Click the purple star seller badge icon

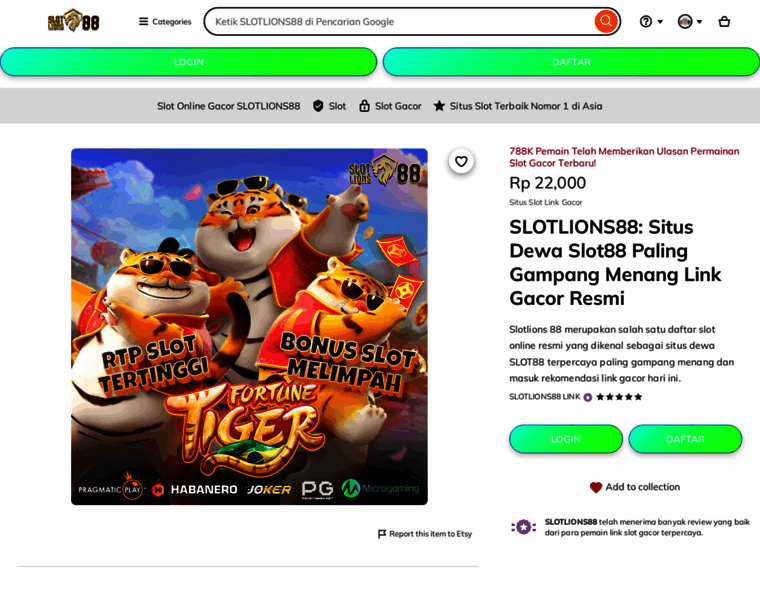[523, 527]
